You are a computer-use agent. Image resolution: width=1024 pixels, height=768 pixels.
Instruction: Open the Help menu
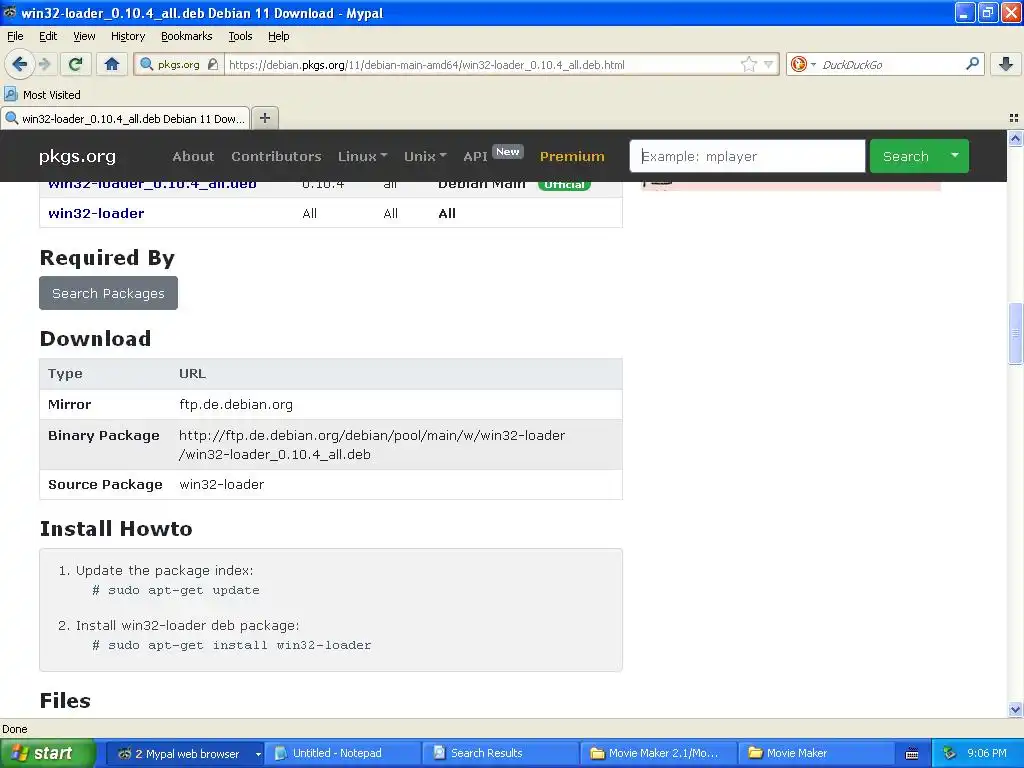pos(278,36)
